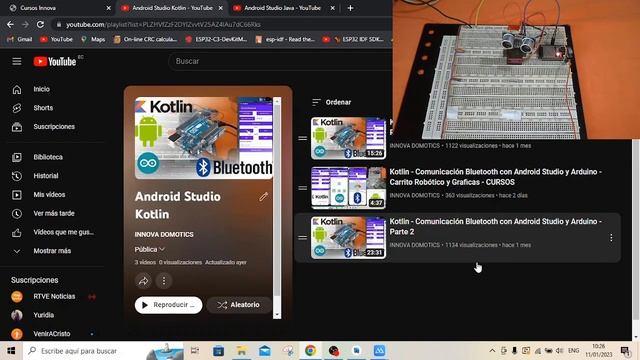Grab the drag handle of Parte 2 video
Image resolution: width=640 pixels, height=360 pixels.
302,238
